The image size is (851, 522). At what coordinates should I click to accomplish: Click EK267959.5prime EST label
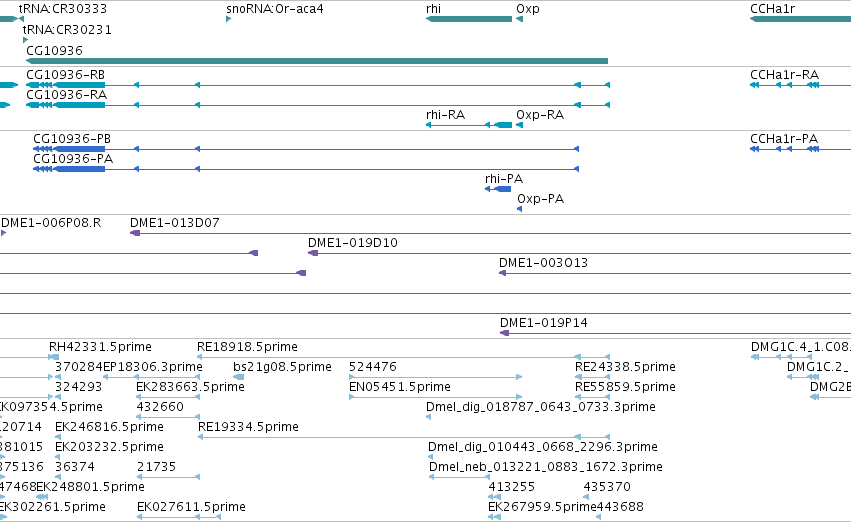542,507
